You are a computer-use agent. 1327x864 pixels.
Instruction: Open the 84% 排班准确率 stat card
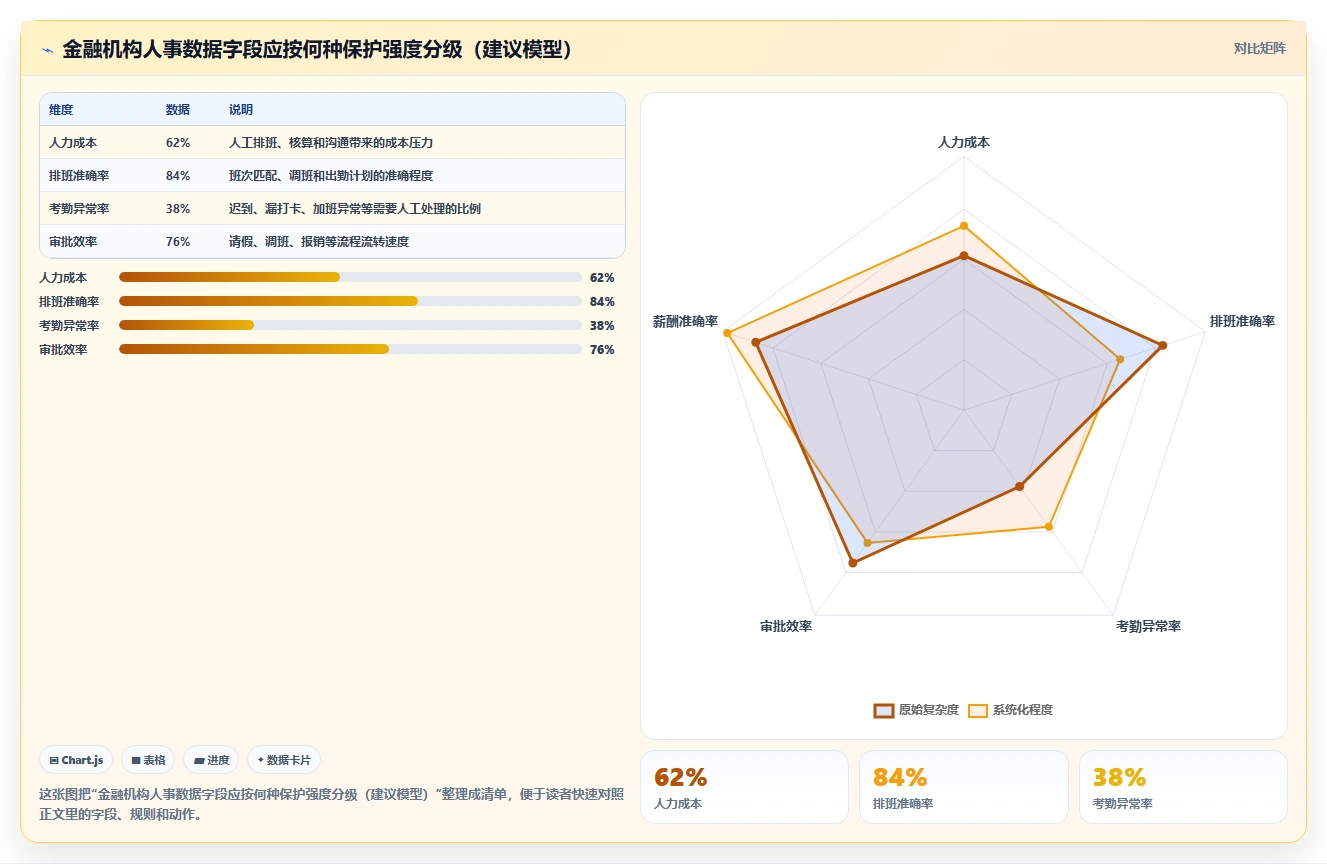(963, 787)
